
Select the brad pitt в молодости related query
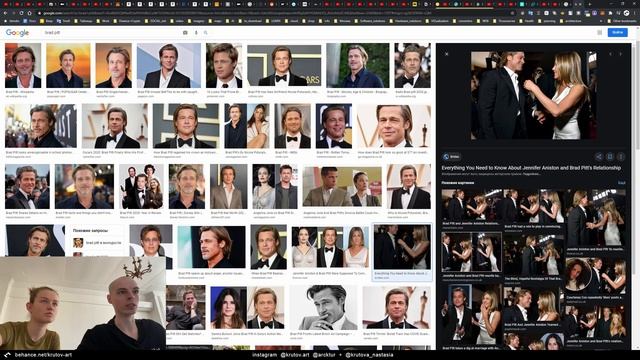pyautogui.click(x=98, y=242)
